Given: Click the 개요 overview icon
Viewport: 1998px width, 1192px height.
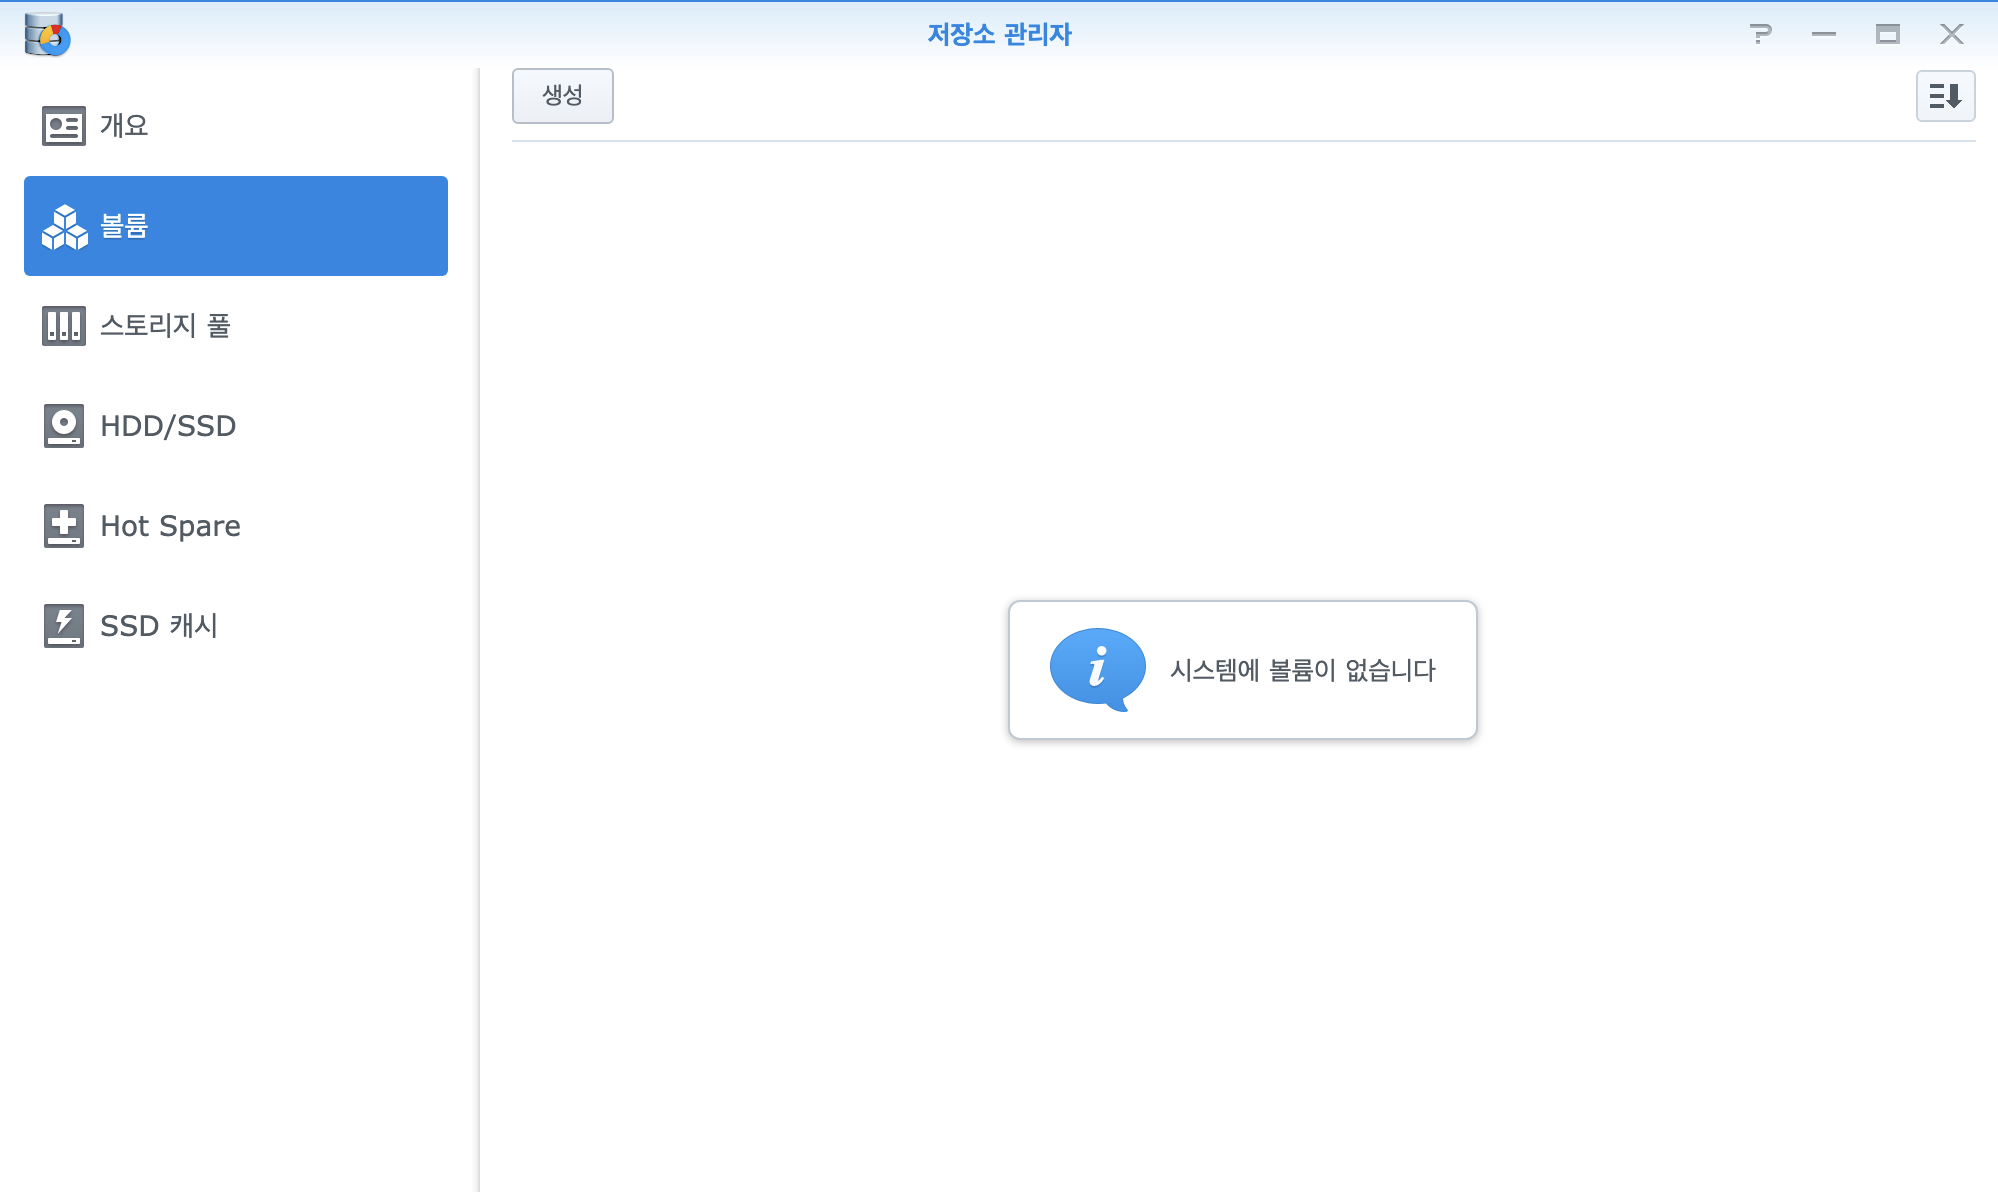Looking at the screenshot, I should (63, 126).
